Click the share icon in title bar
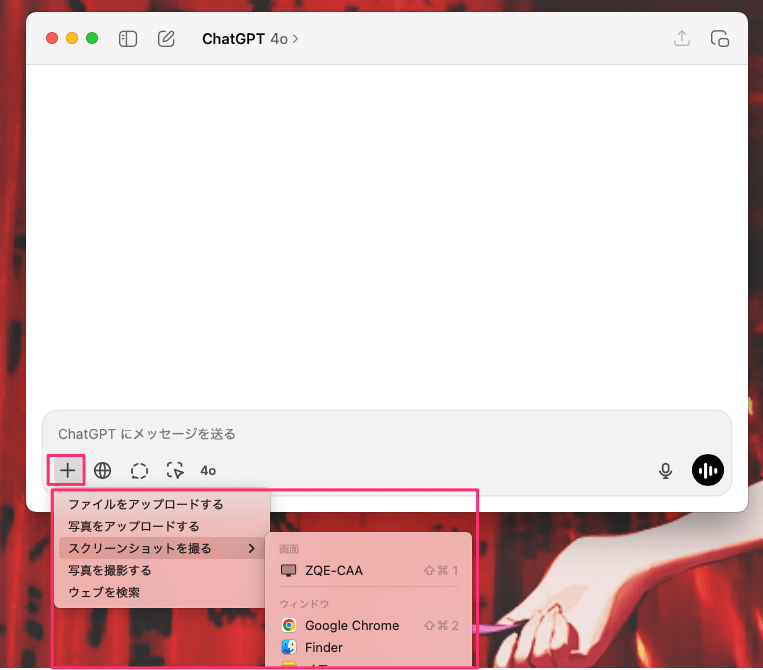Image resolution: width=763 pixels, height=670 pixels. [682, 39]
